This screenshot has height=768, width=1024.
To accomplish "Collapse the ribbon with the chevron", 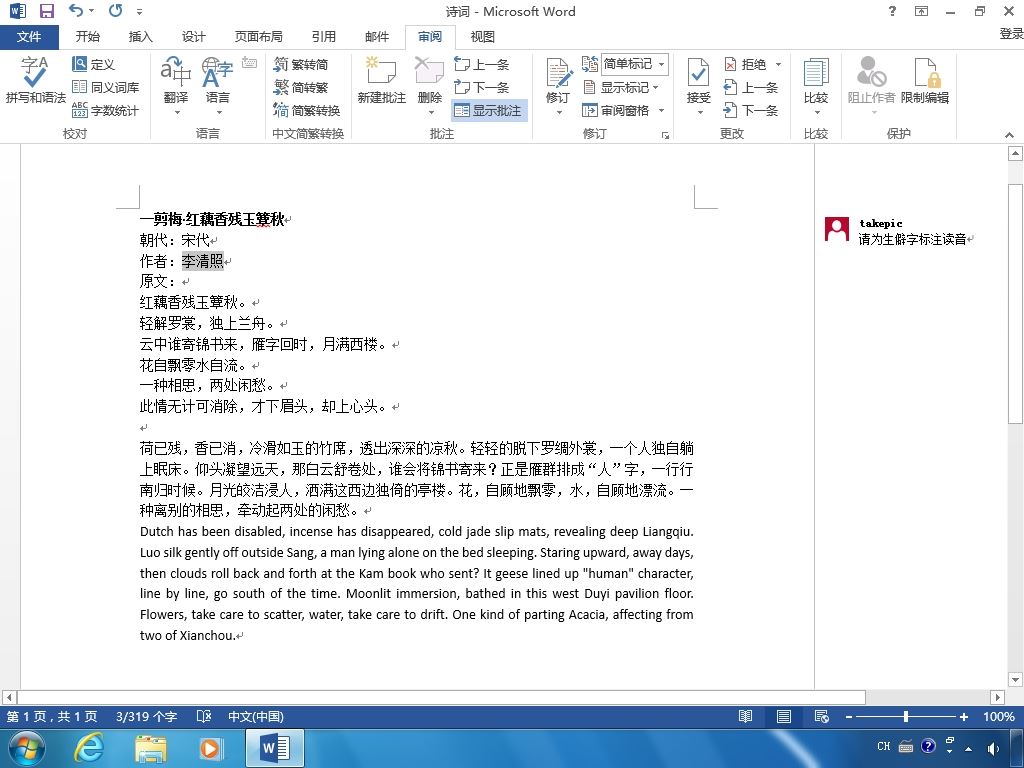I will (x=1009, y=135).
